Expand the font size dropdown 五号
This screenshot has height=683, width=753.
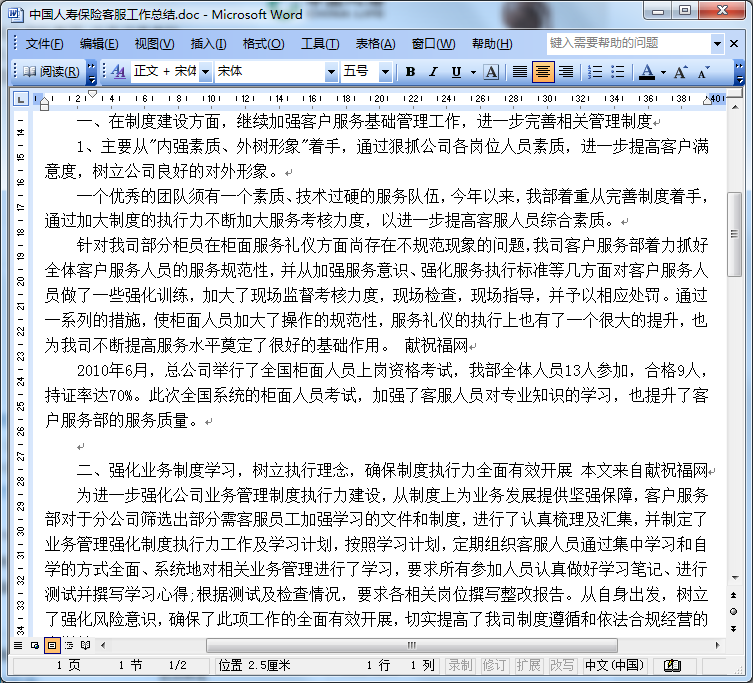[x=385, y=72]
